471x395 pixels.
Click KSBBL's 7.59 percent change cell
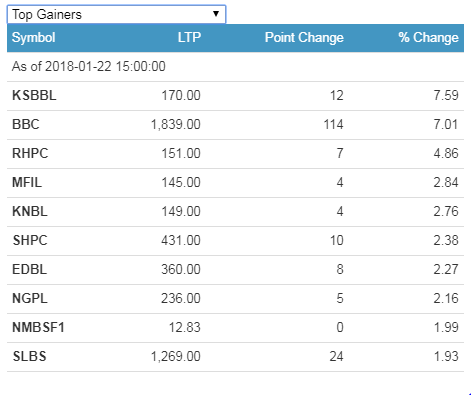coord(446,95)
